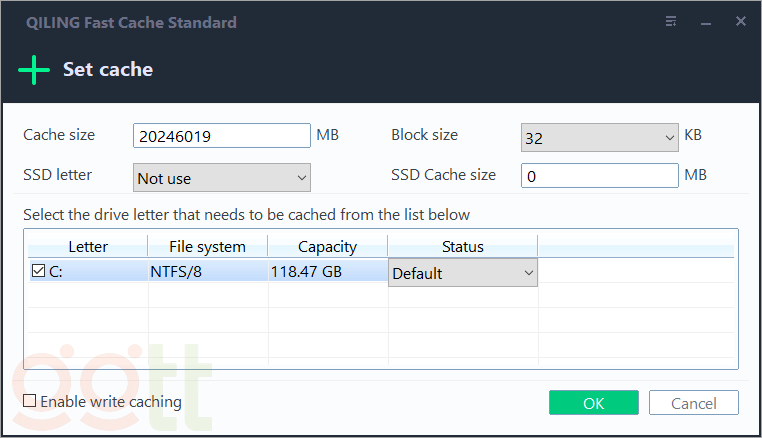Open the title bar menu icon
The height and width of the screenshot is (438, 762).
coord(669,21)
